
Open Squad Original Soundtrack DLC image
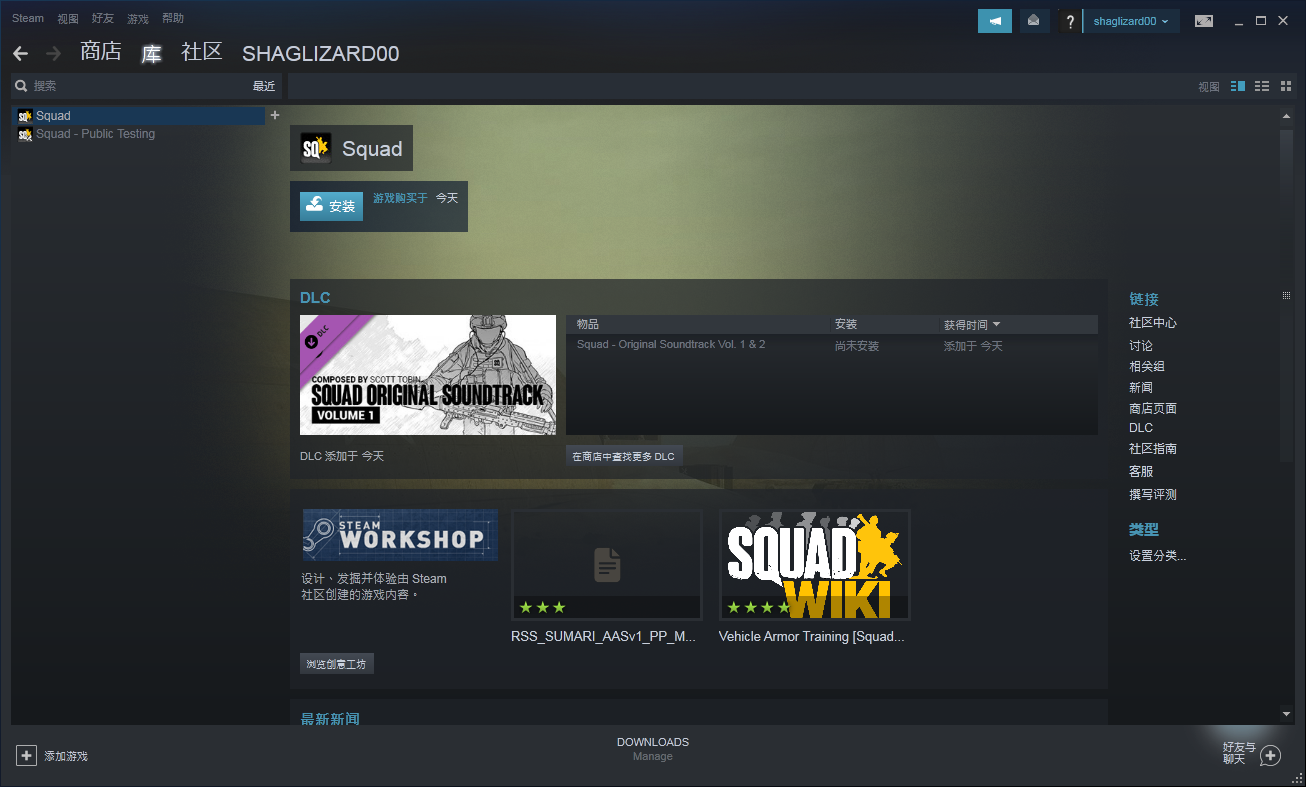click(x=428, y=375)
